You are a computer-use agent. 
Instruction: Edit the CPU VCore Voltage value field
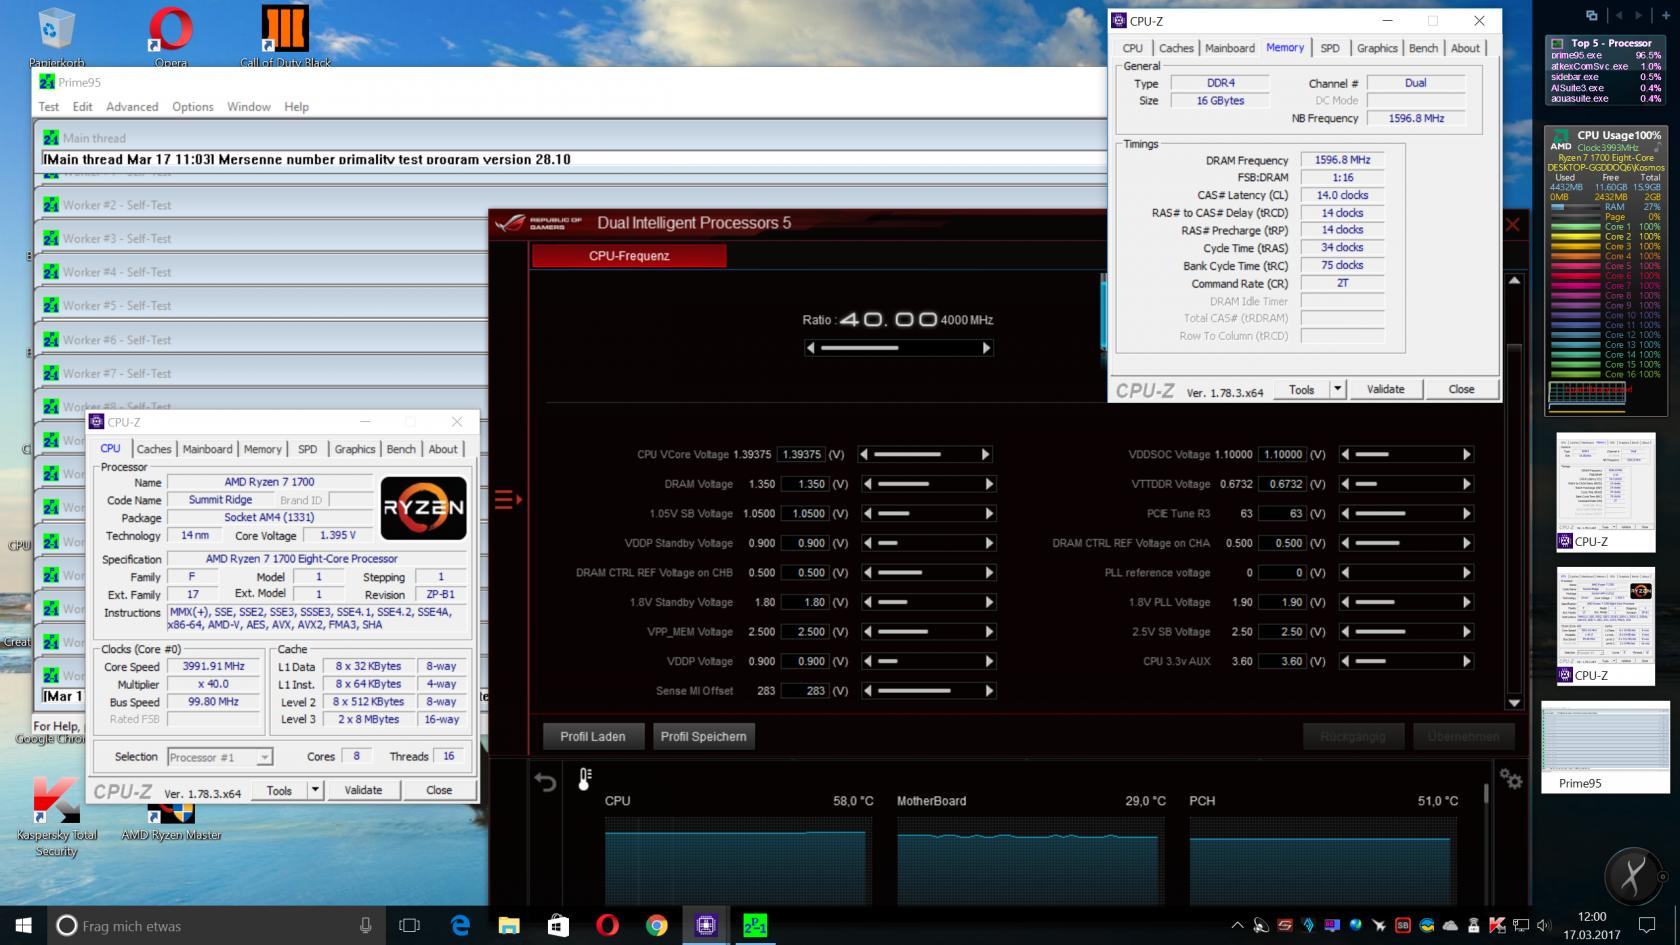[802, 454]
